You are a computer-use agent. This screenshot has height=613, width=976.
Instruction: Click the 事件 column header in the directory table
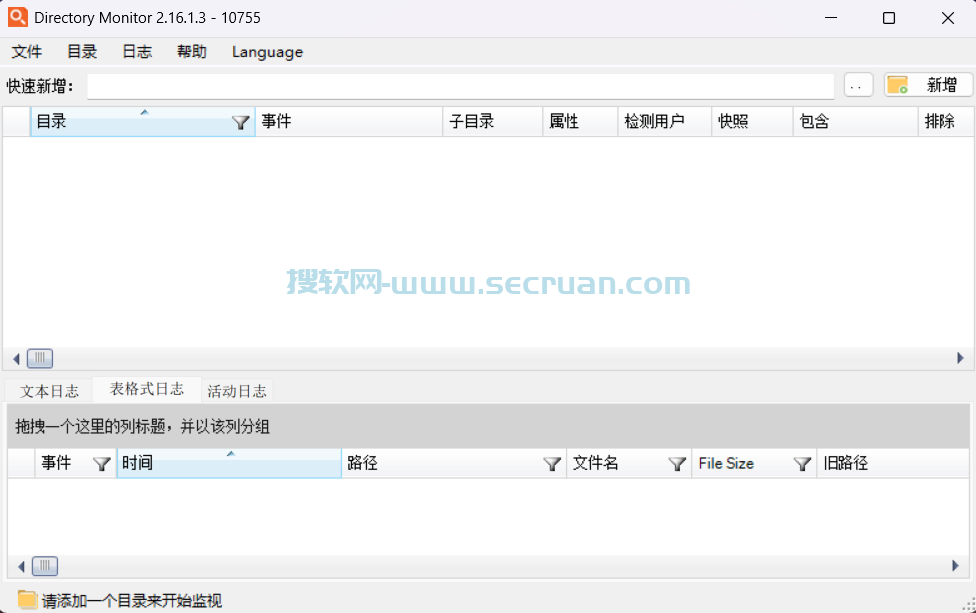(349, 121)
